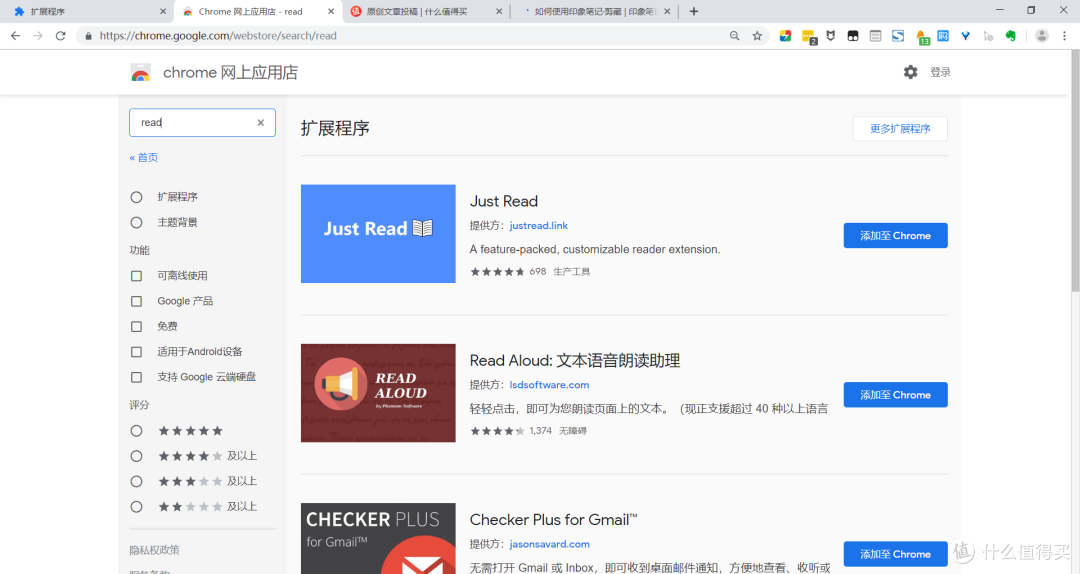Open the Evernote elephant clipper extension

1011,36
